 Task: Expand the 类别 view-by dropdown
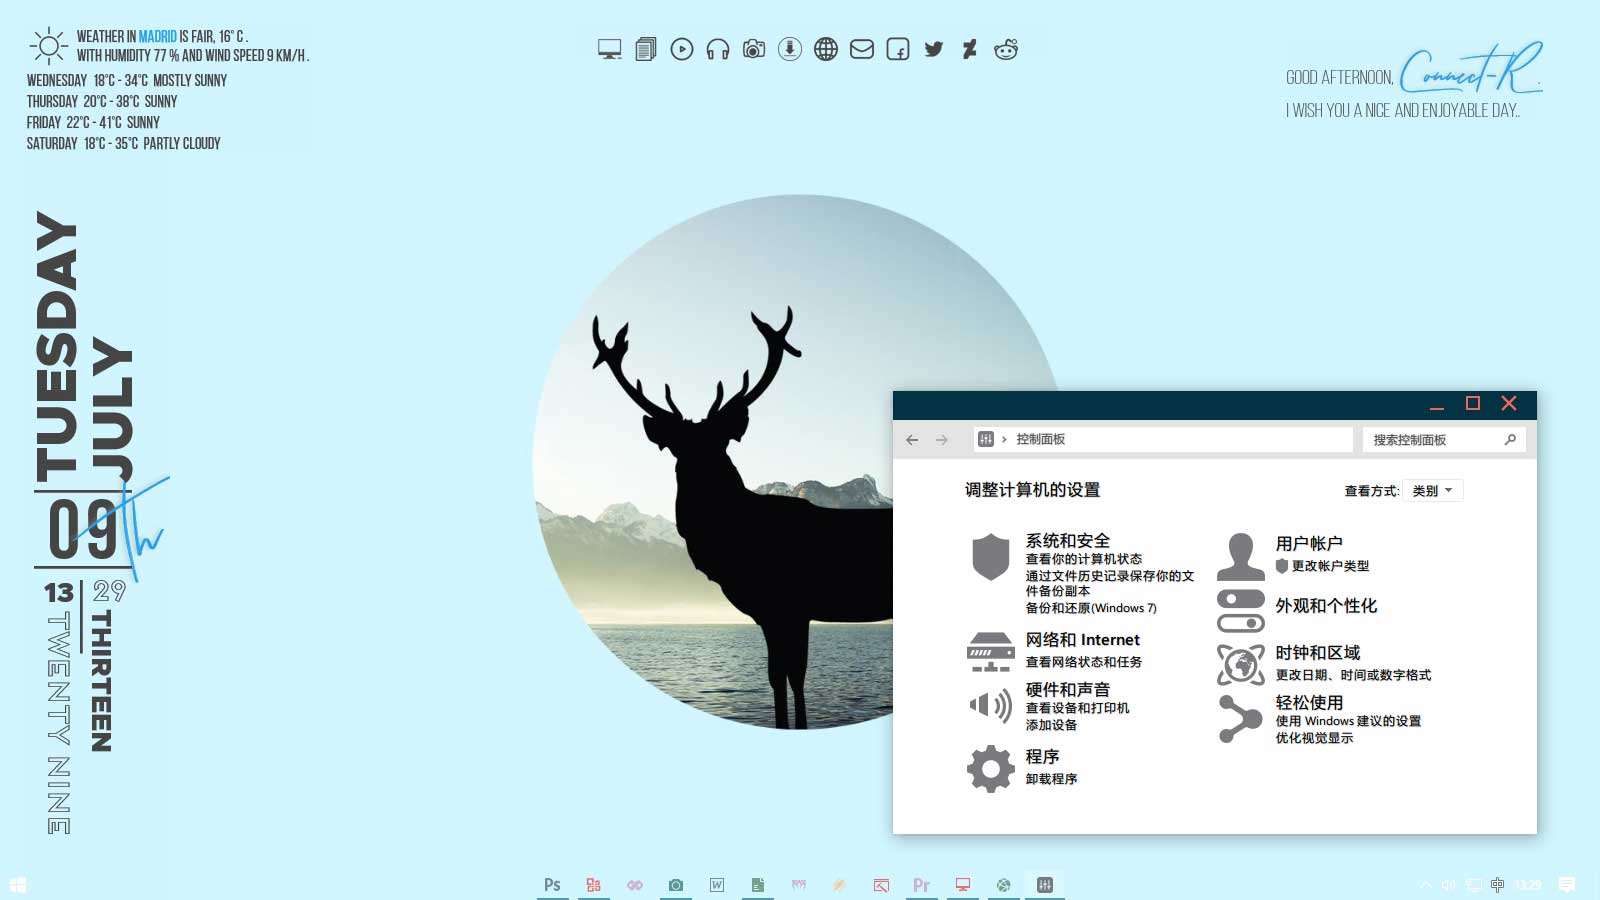[1432, 491]
